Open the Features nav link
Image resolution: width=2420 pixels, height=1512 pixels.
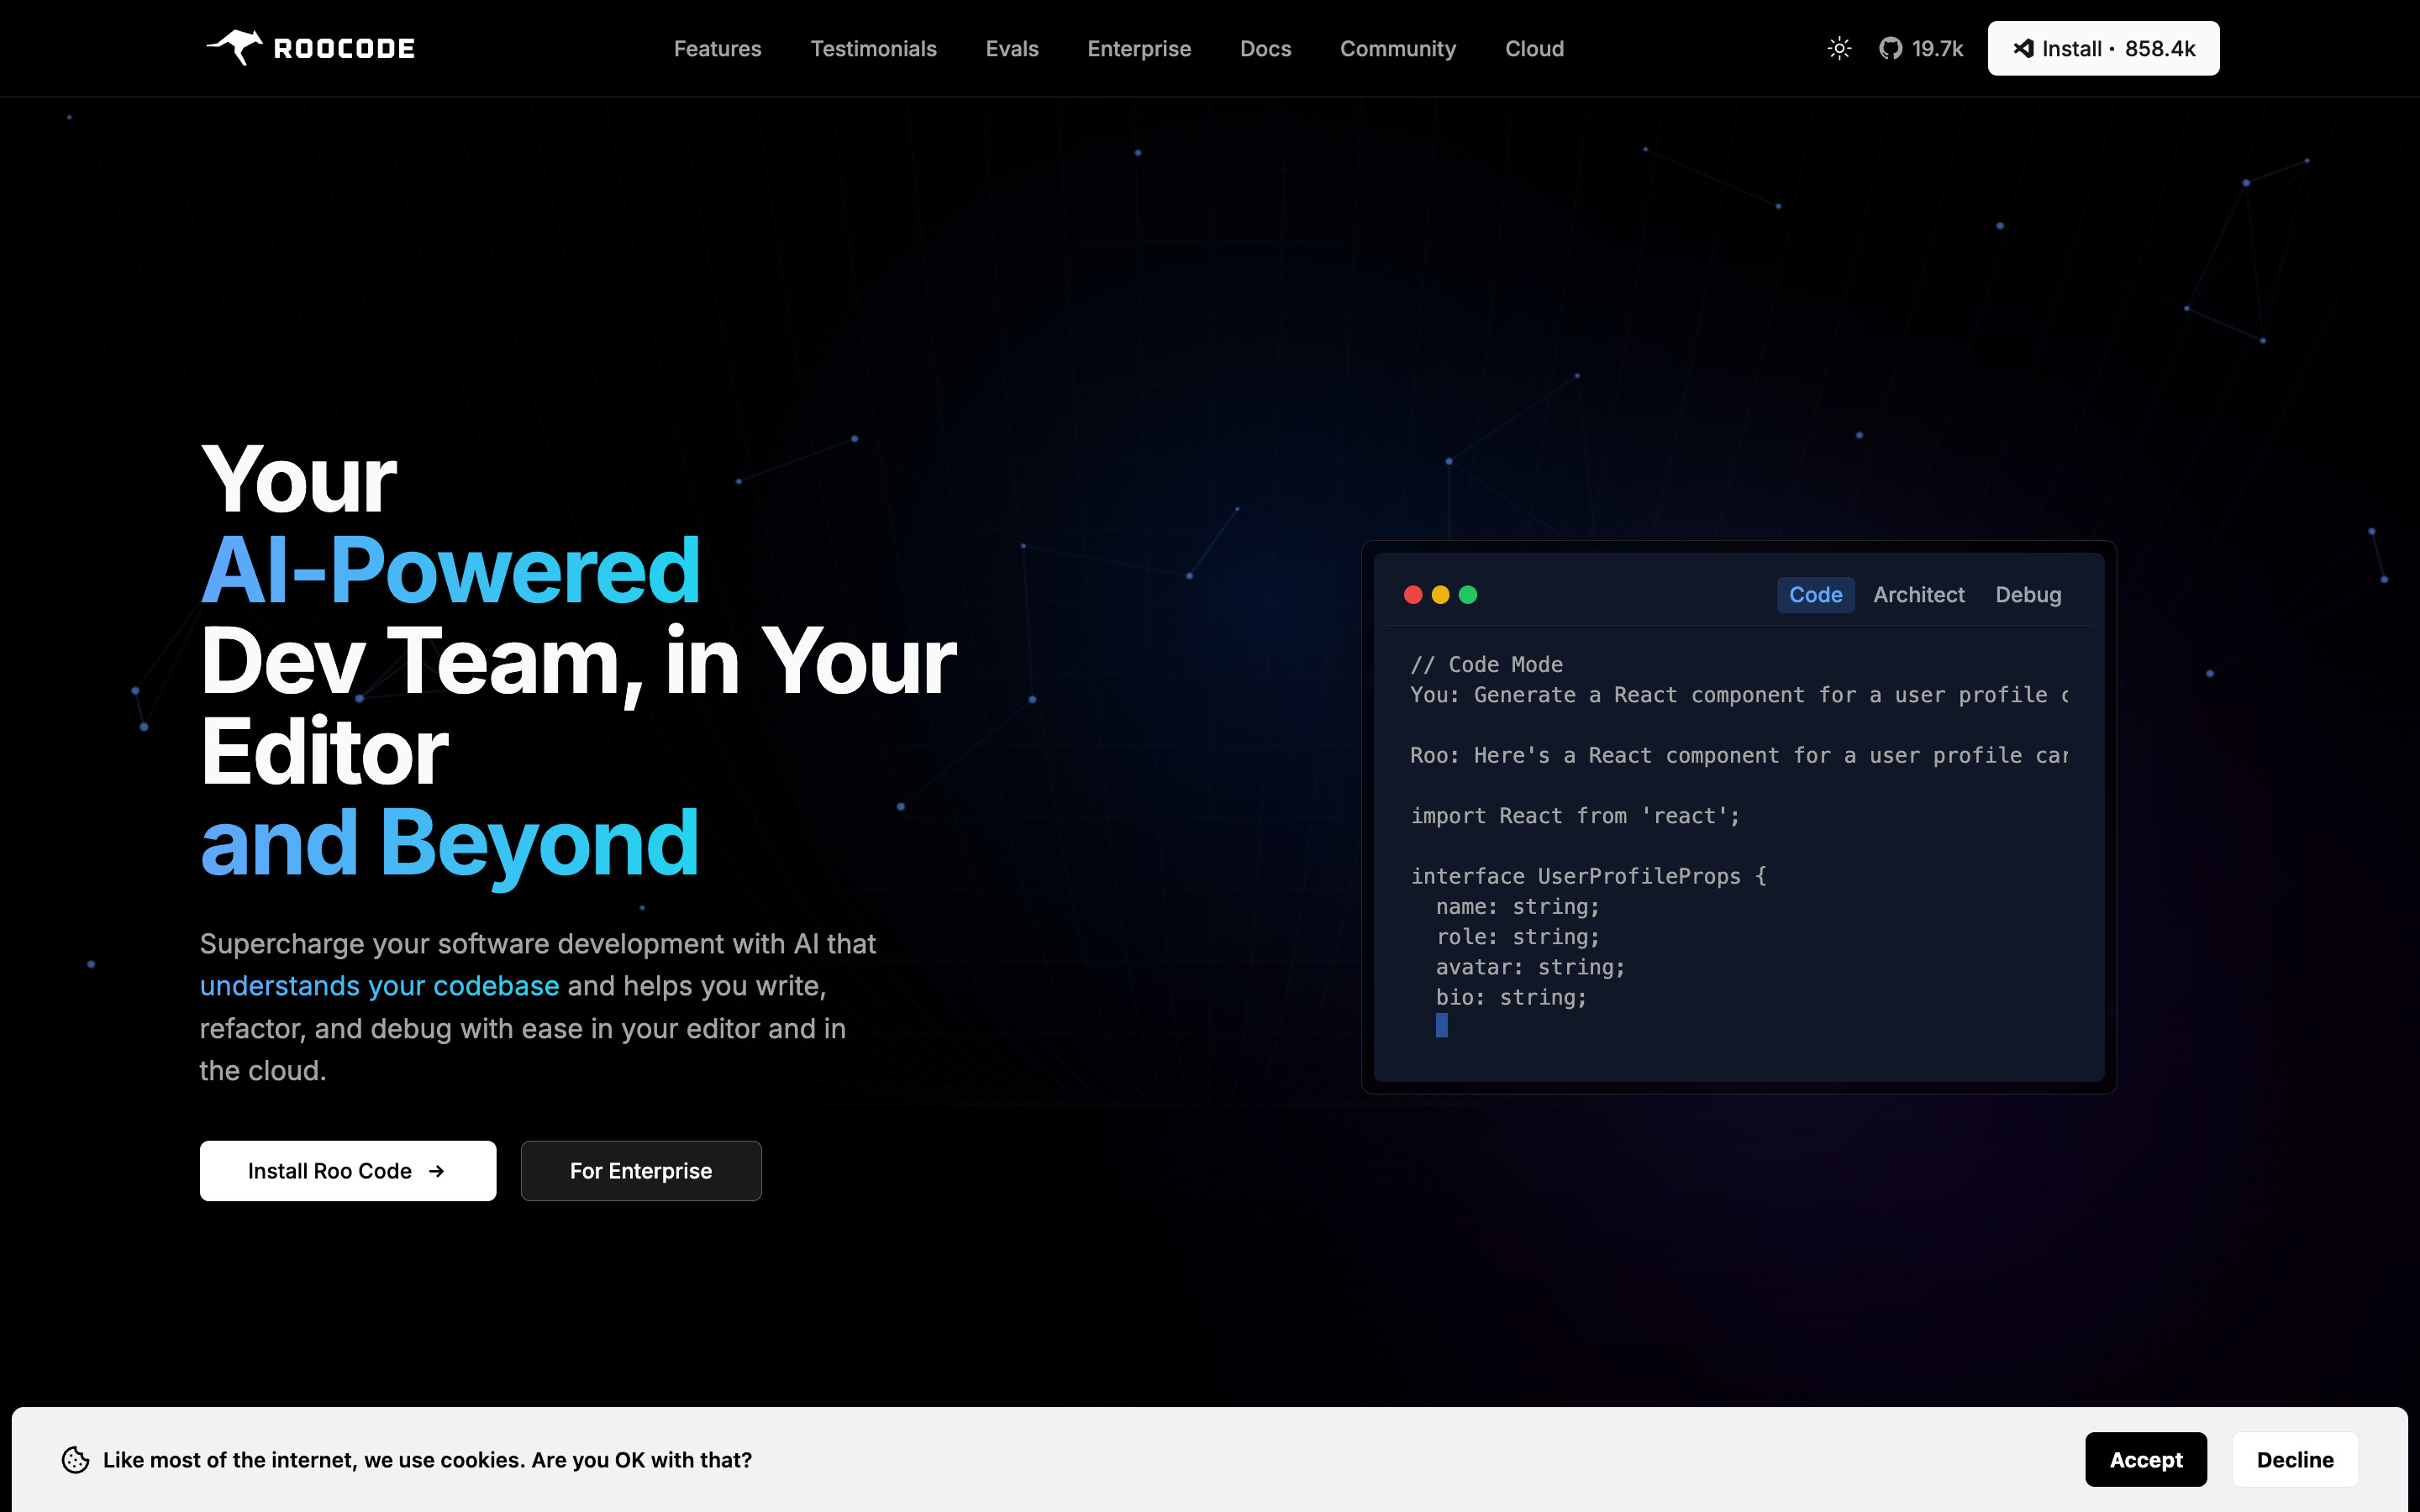[717, 48]
